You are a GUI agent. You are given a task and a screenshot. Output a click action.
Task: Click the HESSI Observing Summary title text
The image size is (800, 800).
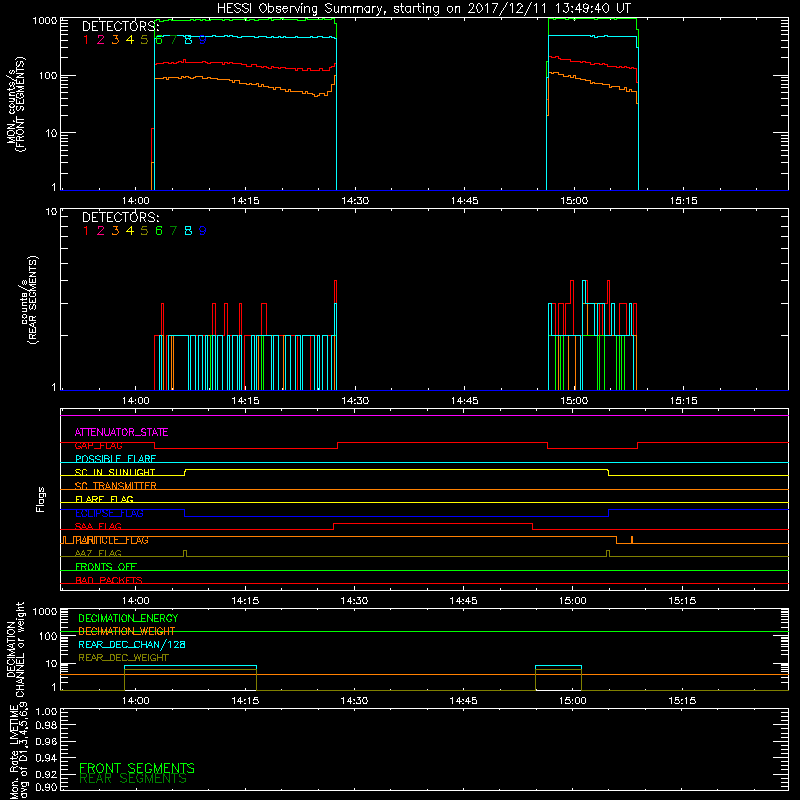click(423, 9)
